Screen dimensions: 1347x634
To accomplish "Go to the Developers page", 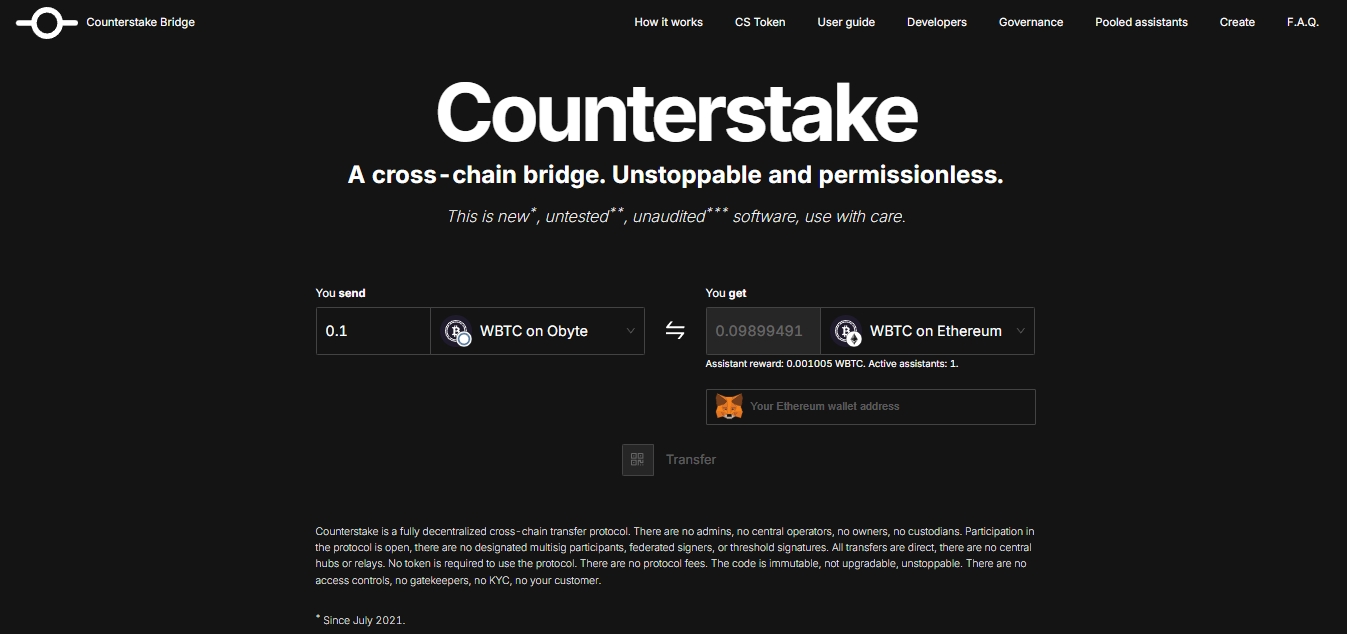I will 937,22.
